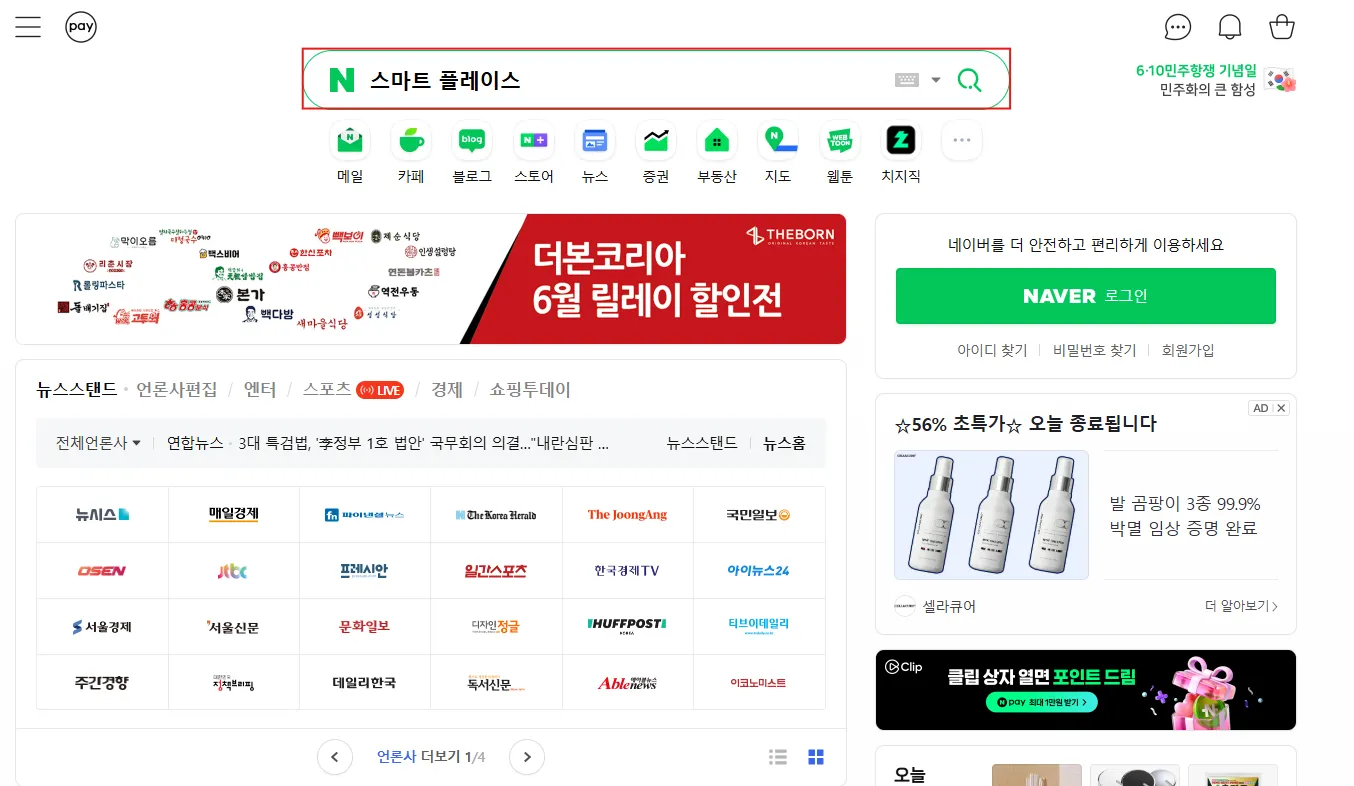
Task: Open the 주간경향 press logo
Action: [102, 683]
